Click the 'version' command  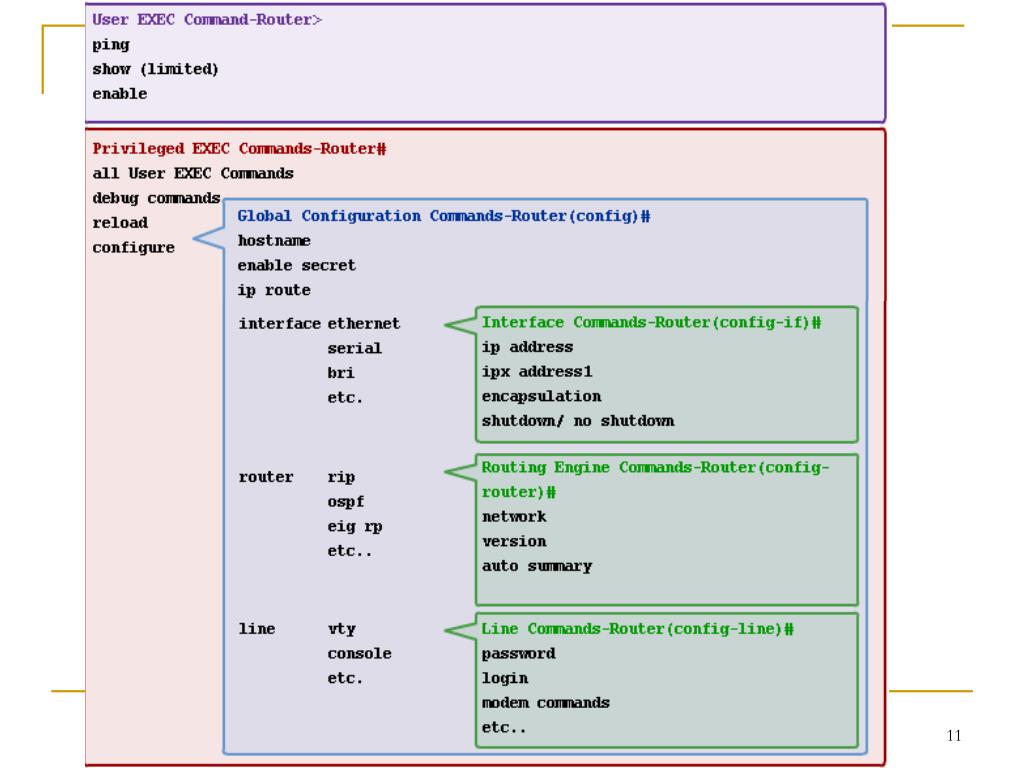514,542
